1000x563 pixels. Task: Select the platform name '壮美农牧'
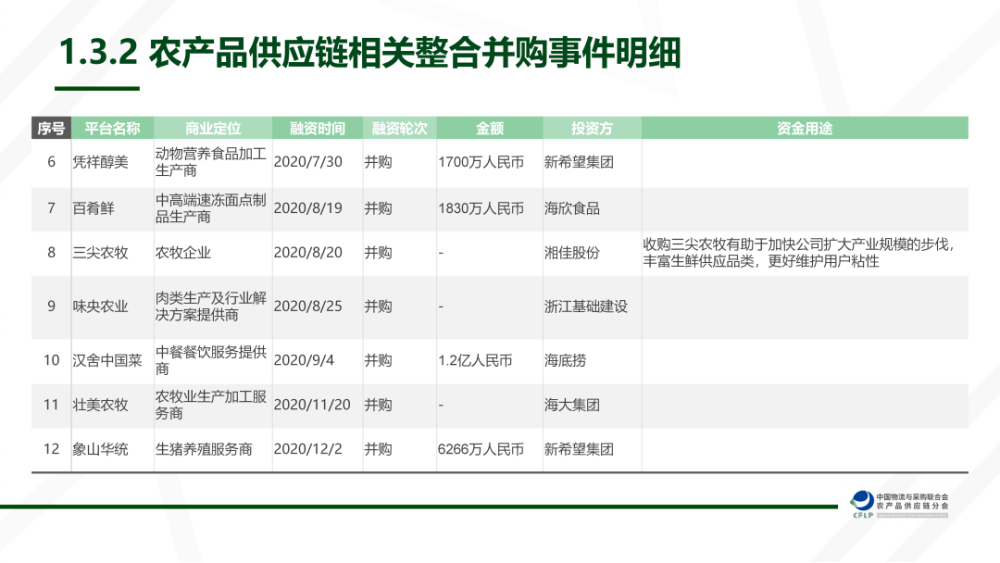click(x=100, y=405)
